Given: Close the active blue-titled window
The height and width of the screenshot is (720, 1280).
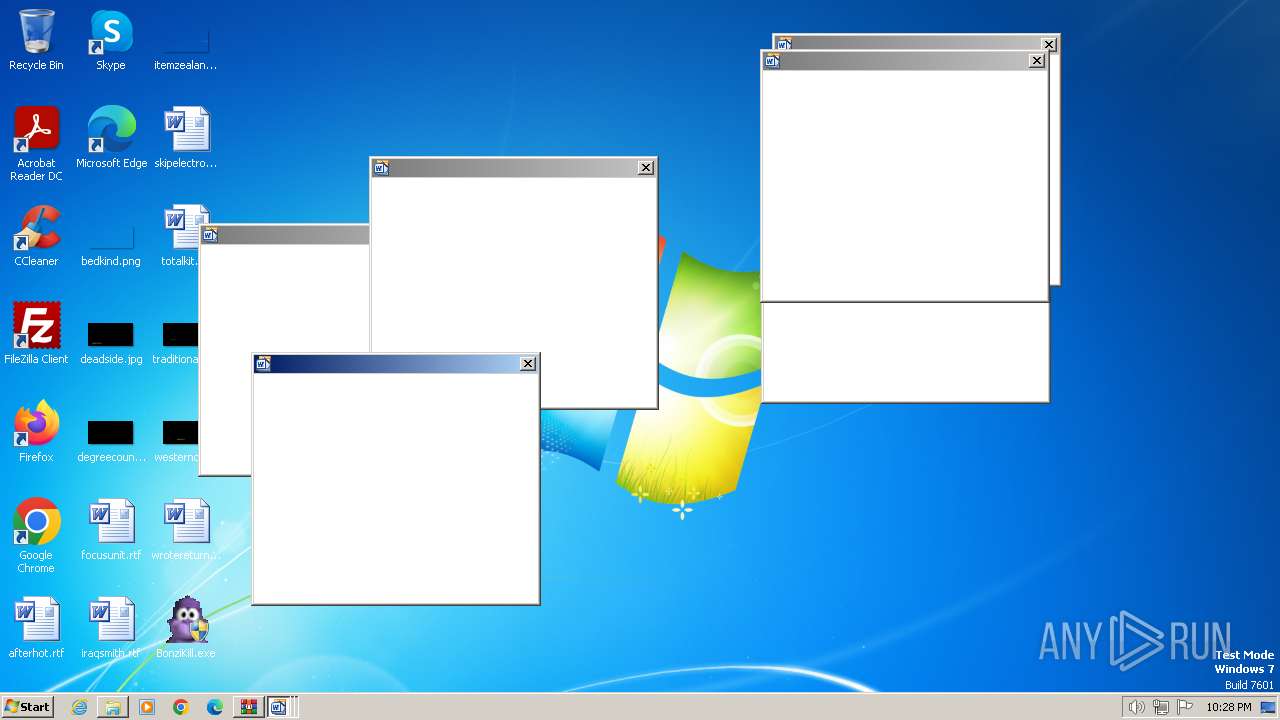Looking at the screenshot, I should (528, 364).
